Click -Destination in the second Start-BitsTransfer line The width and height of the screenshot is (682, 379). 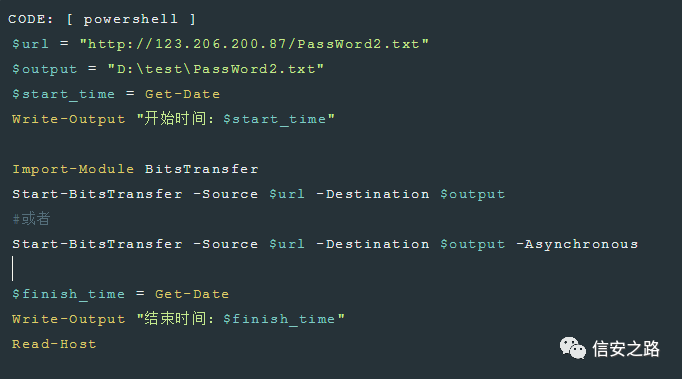[x=373, y=244]
